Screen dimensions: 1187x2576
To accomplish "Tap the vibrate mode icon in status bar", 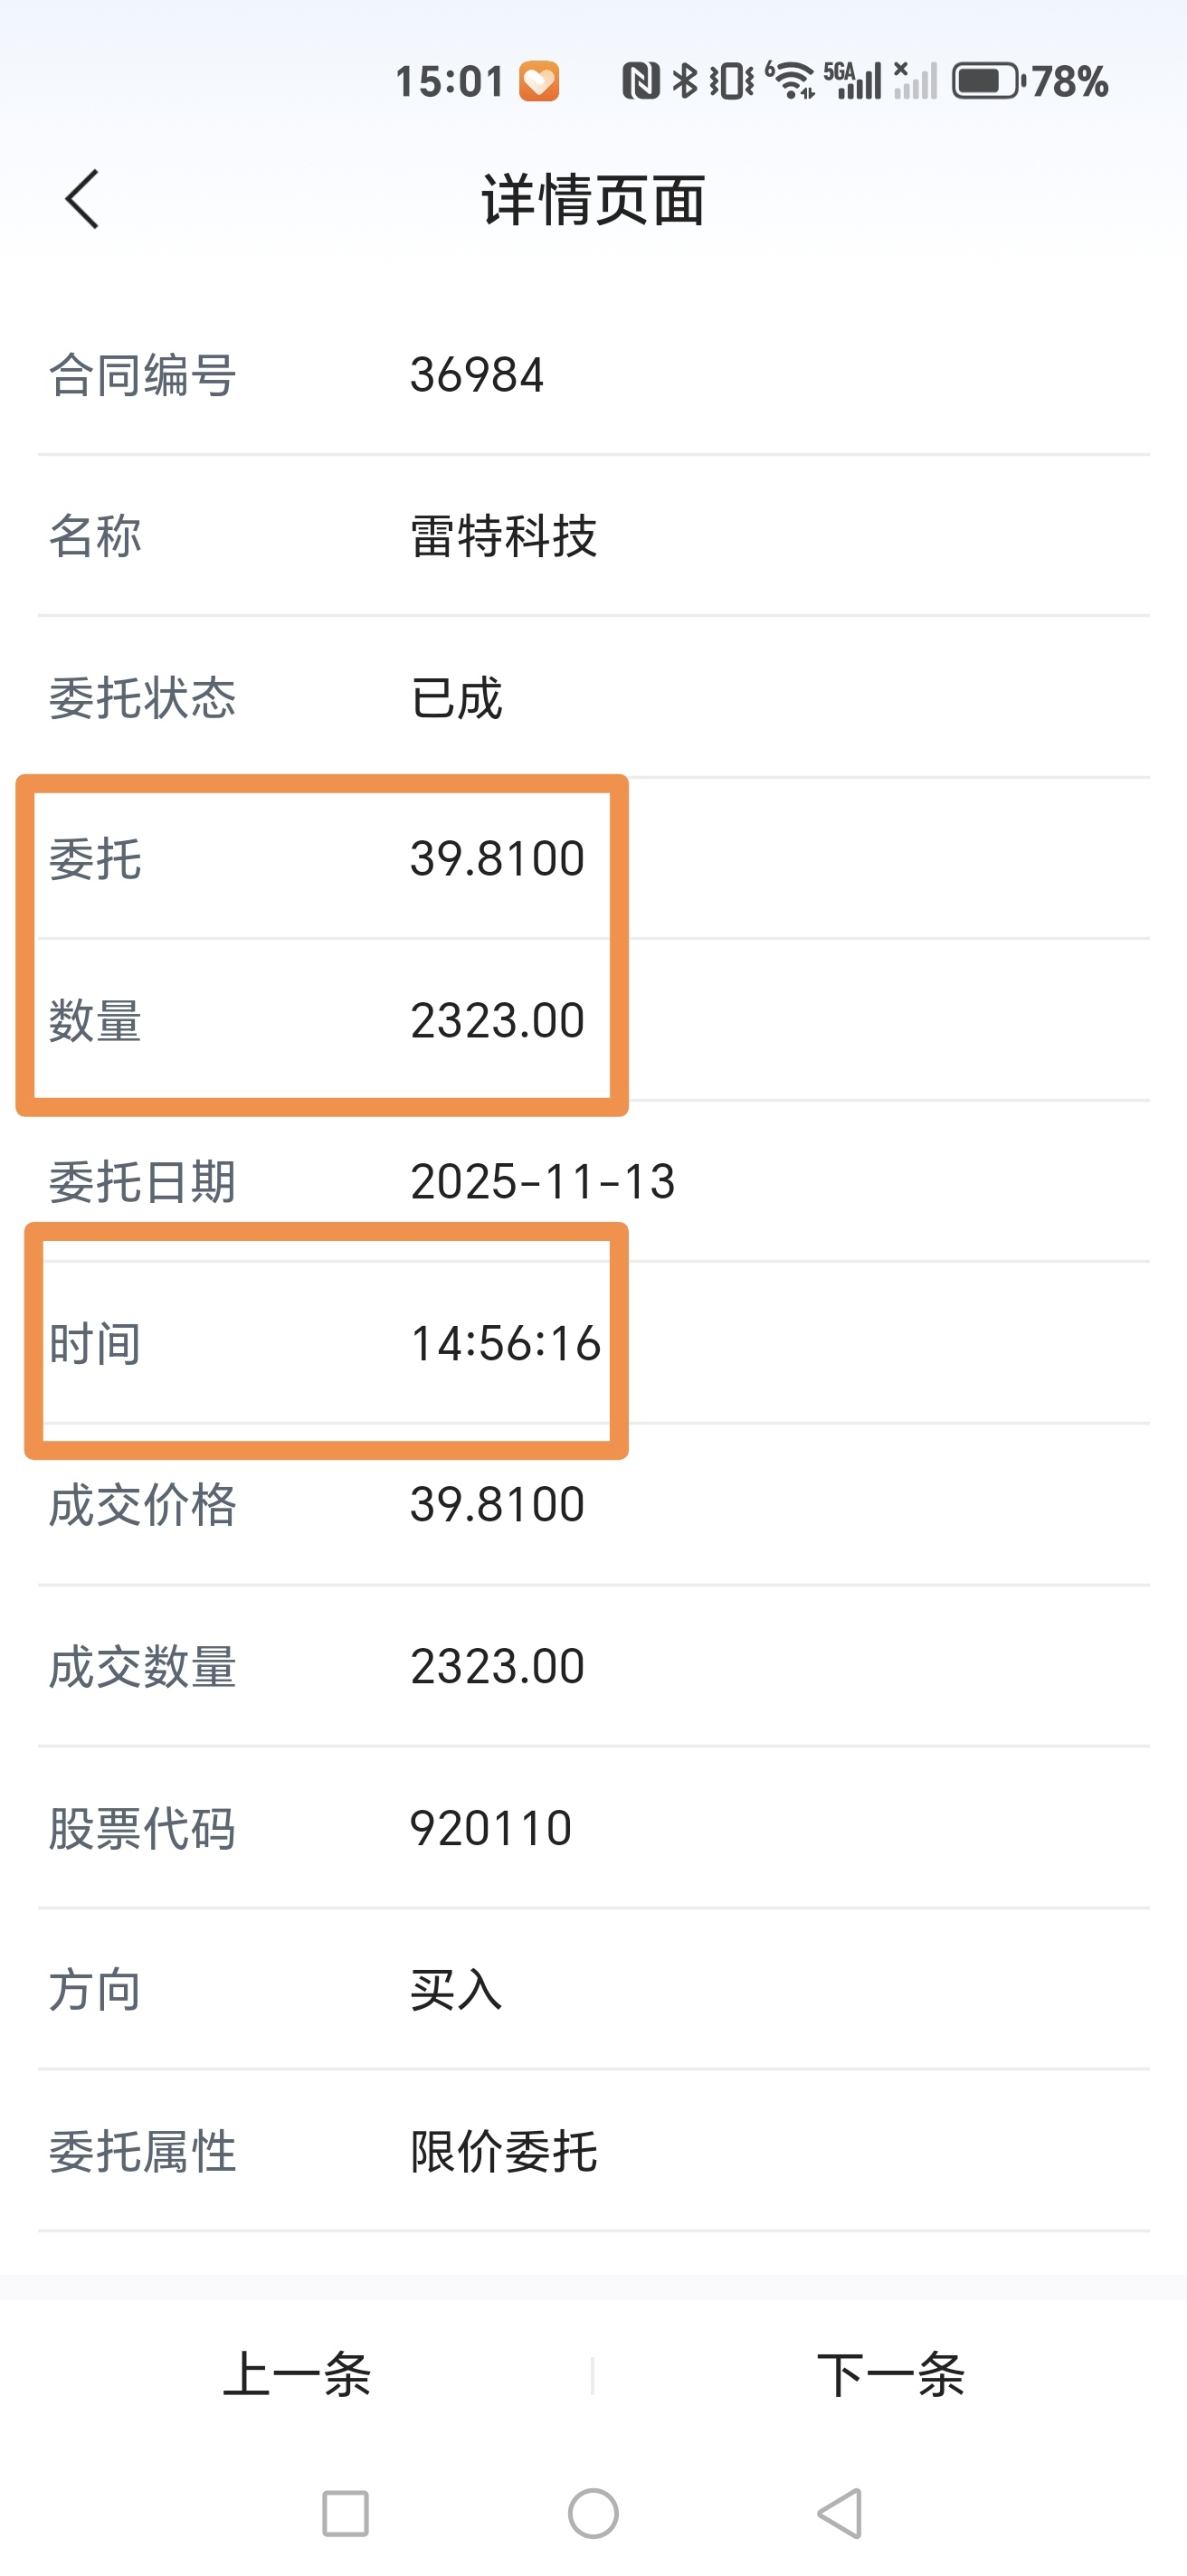I will tap(732, 81).
